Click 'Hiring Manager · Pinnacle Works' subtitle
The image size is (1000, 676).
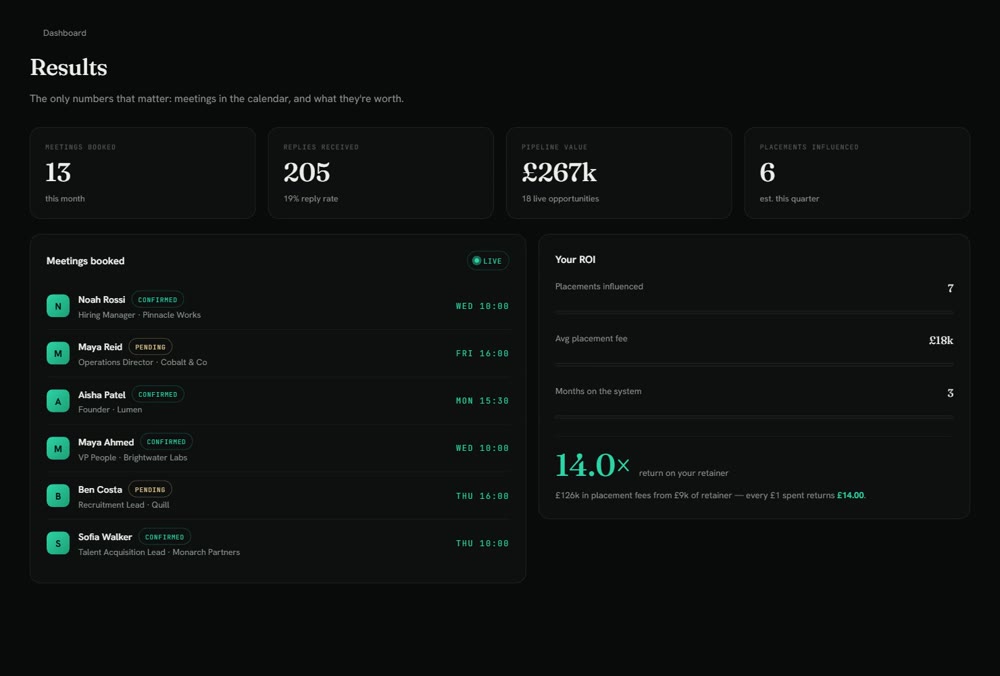coord(139,315)
